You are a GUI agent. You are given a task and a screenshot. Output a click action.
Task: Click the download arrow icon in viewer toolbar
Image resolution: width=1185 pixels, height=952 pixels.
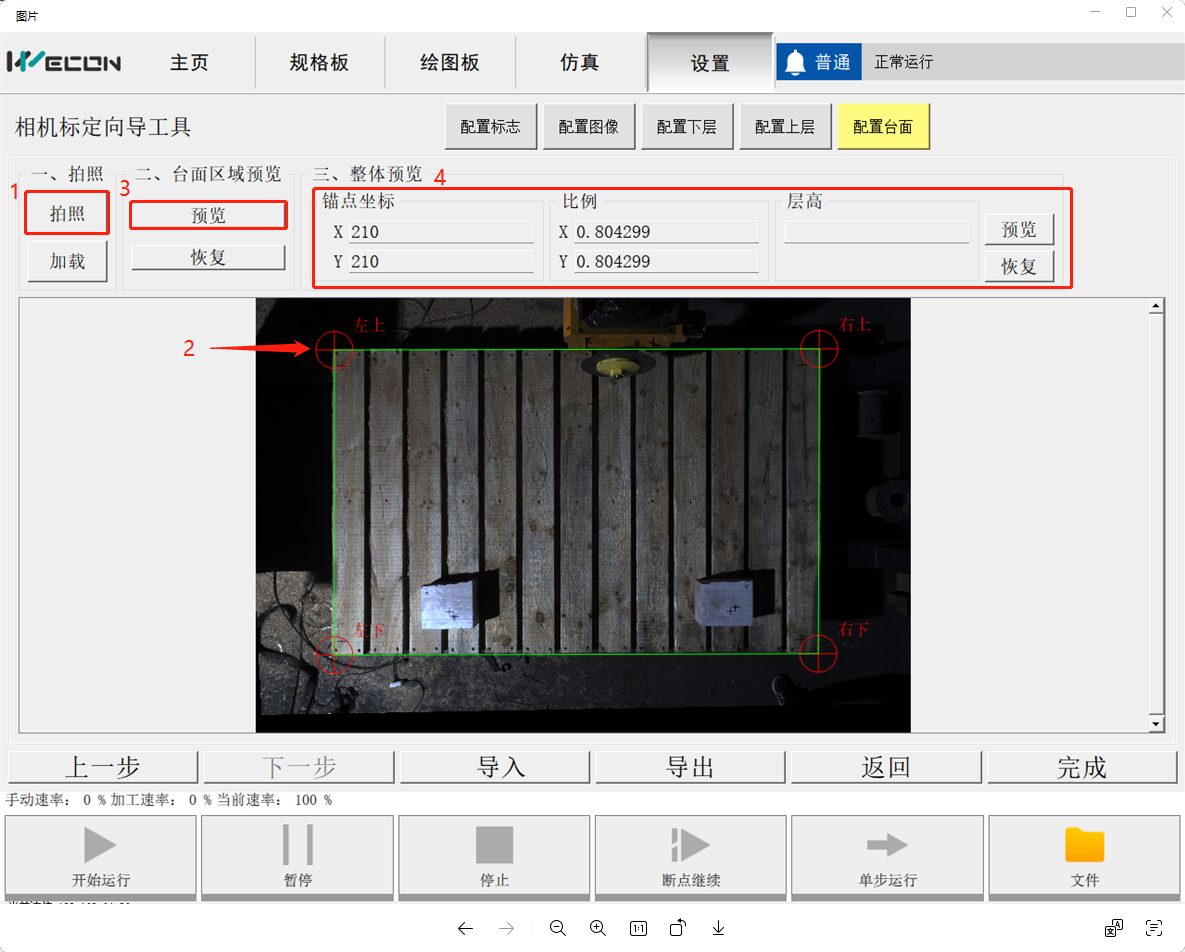coord(718,928)
